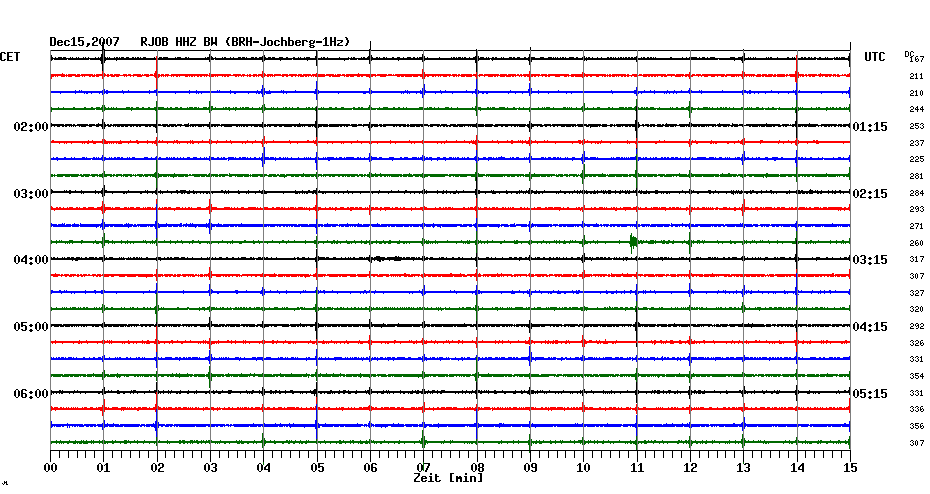The image size is (930, 494).
Task: Click the DC value '327'
Action: click(x=917, y=293)
